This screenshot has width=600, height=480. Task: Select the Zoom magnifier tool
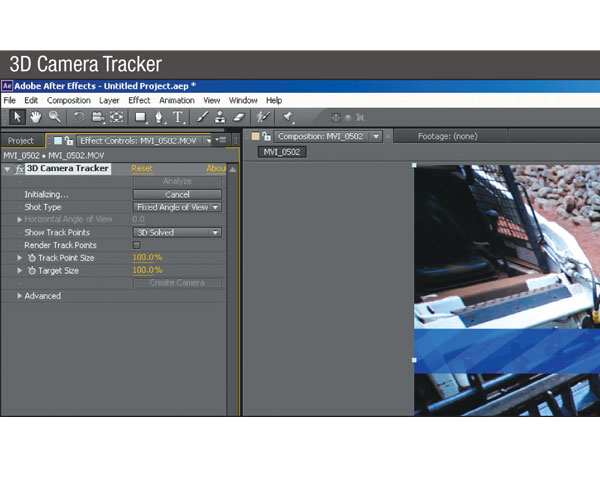pyautogui.click(x=55, y=117)
